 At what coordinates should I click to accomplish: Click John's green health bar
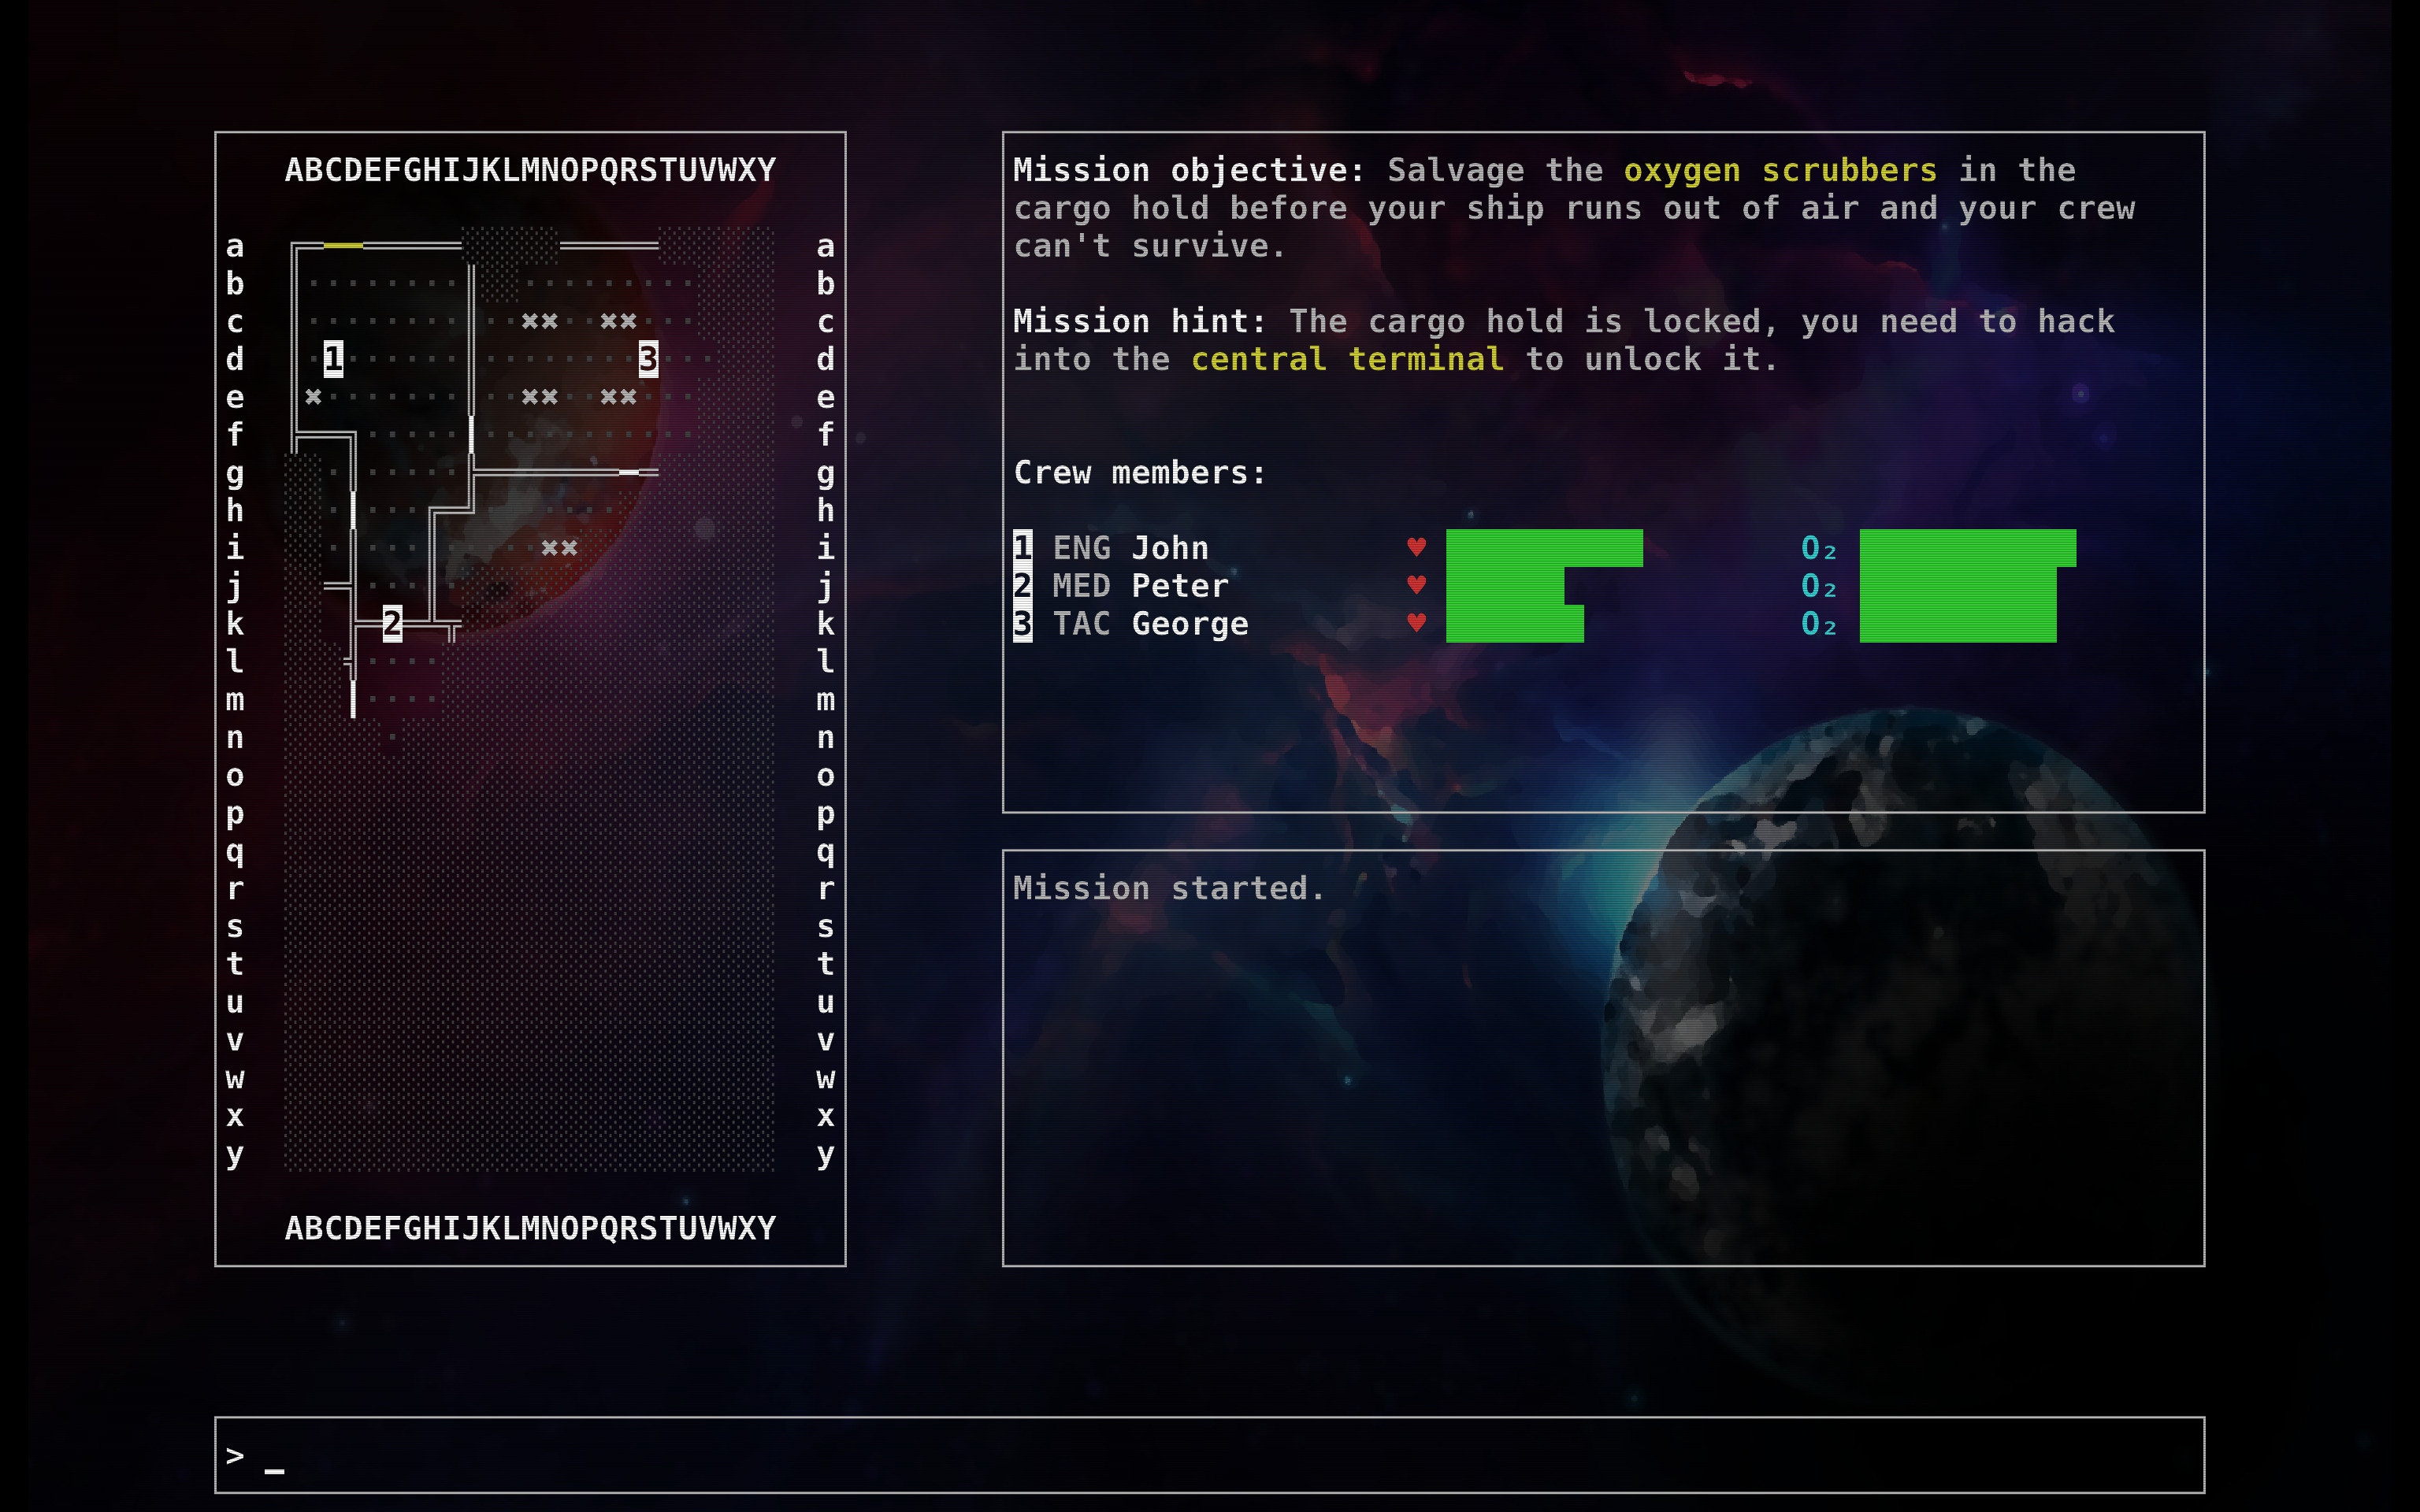coord(1543,548)
